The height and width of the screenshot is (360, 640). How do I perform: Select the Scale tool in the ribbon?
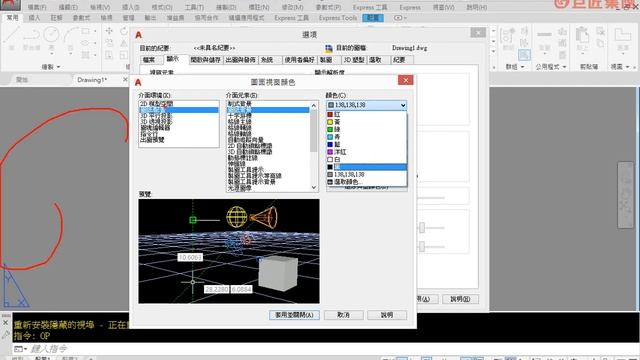124,55
